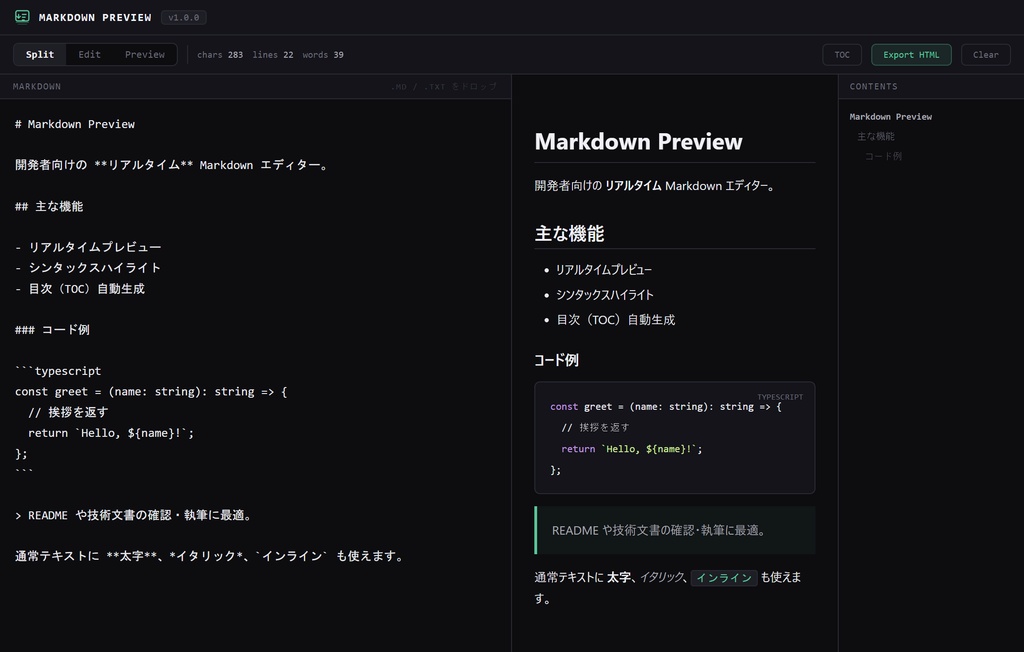Viewport: 1024px width, 652px height.
Task: Click the Clear button
Action: pos(985,55)
